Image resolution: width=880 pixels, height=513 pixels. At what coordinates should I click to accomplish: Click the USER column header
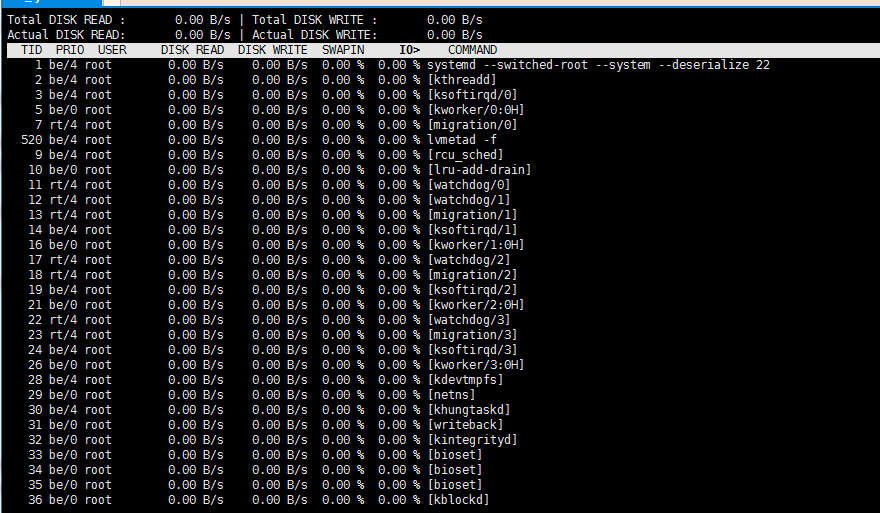[112, 50]
